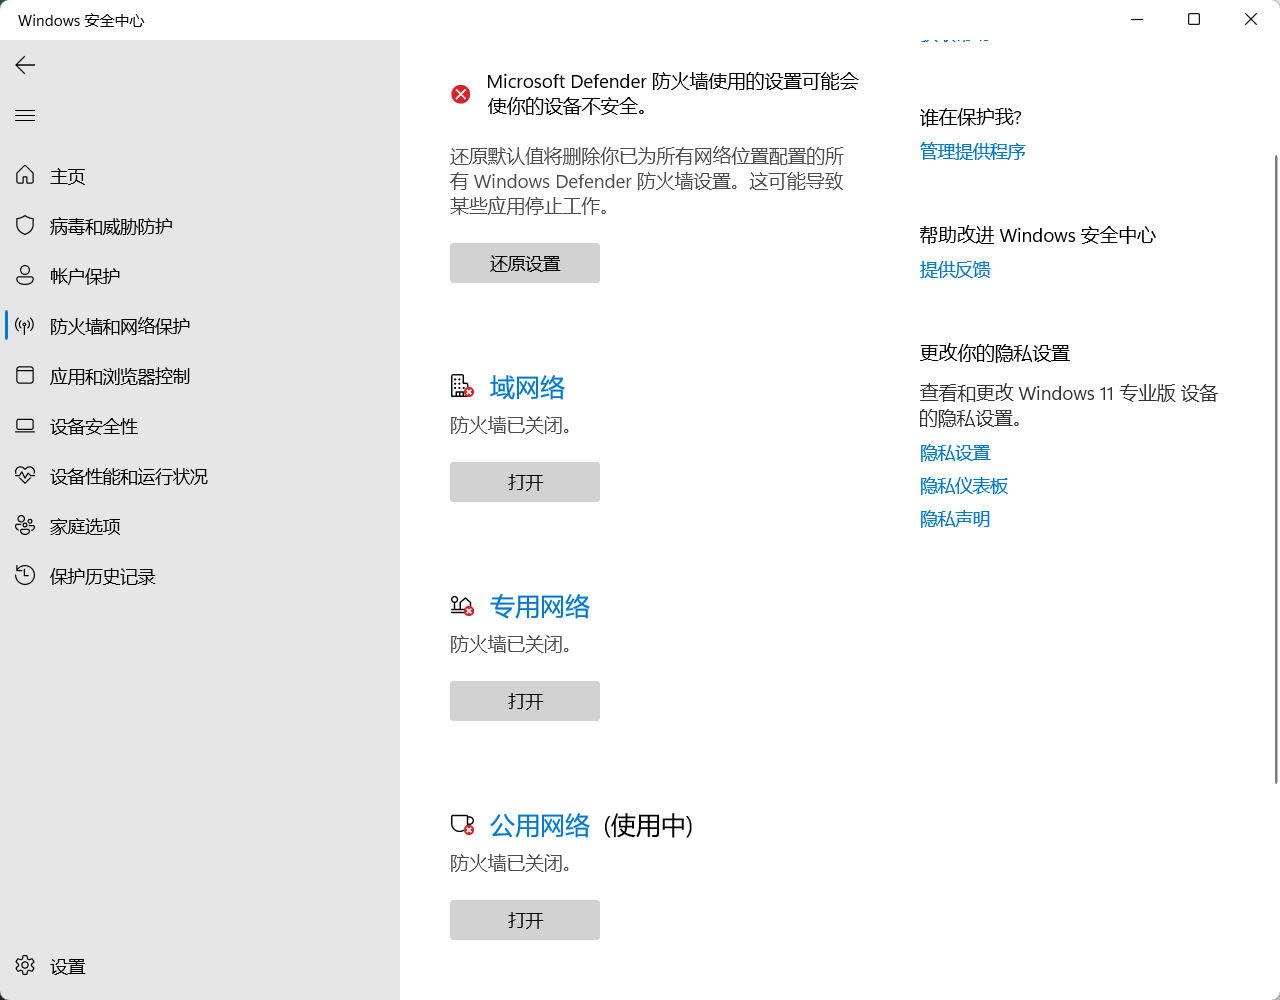Image resolution: width=1280 pixels, height=1000 pixels.
Task: Click the window icon for 应用和浏览器控制
Action: click(26, 376)
